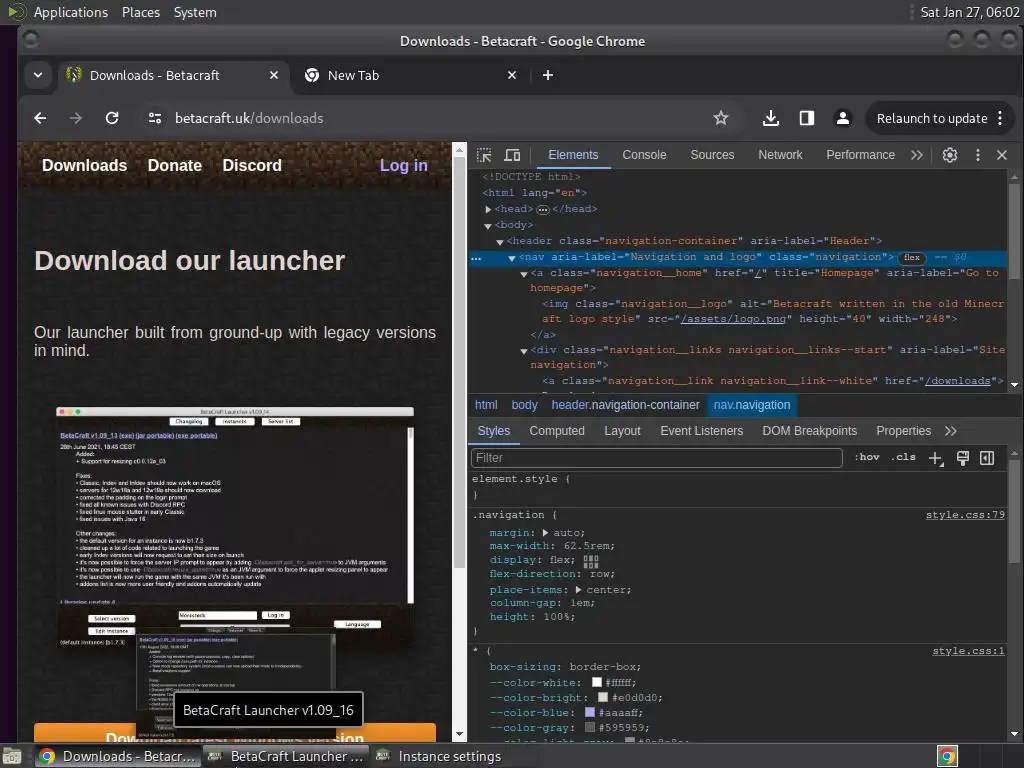This screenshot has height=768, width=1024.
Task: Show more DevTools tabs chevron
Action: pos(917,155)
